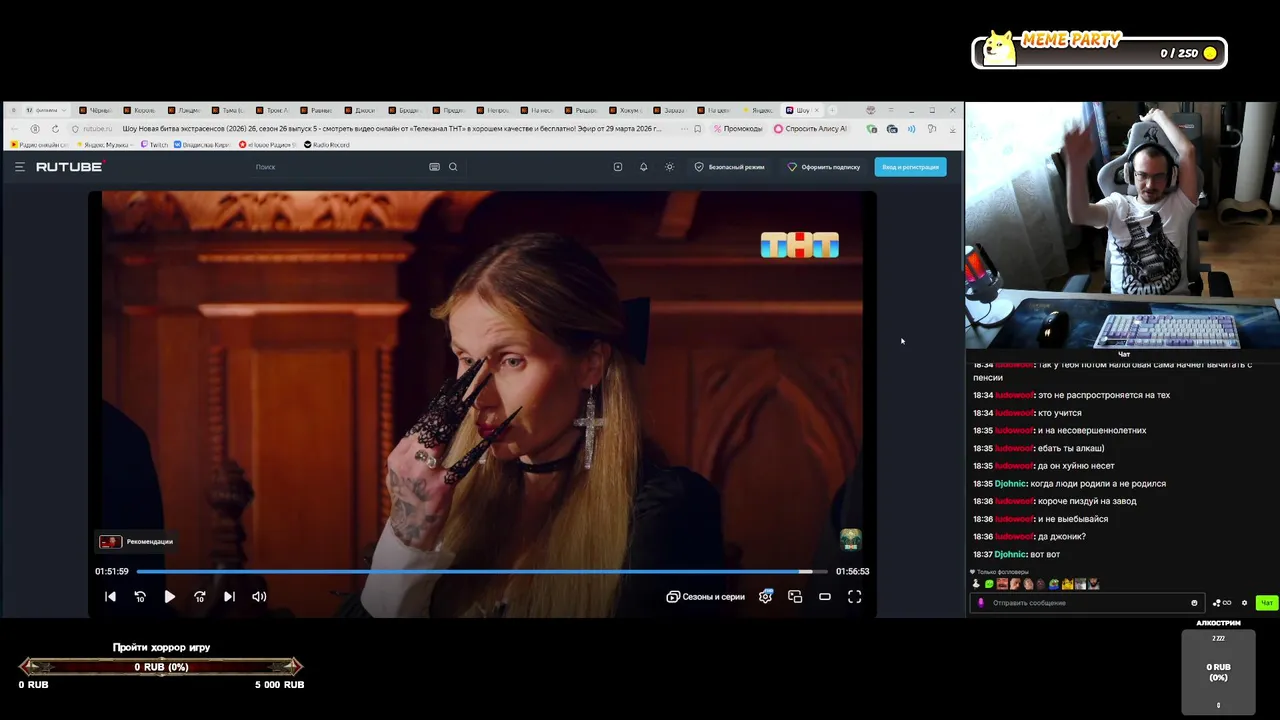Reload the browser page

(x=55, y=129)
